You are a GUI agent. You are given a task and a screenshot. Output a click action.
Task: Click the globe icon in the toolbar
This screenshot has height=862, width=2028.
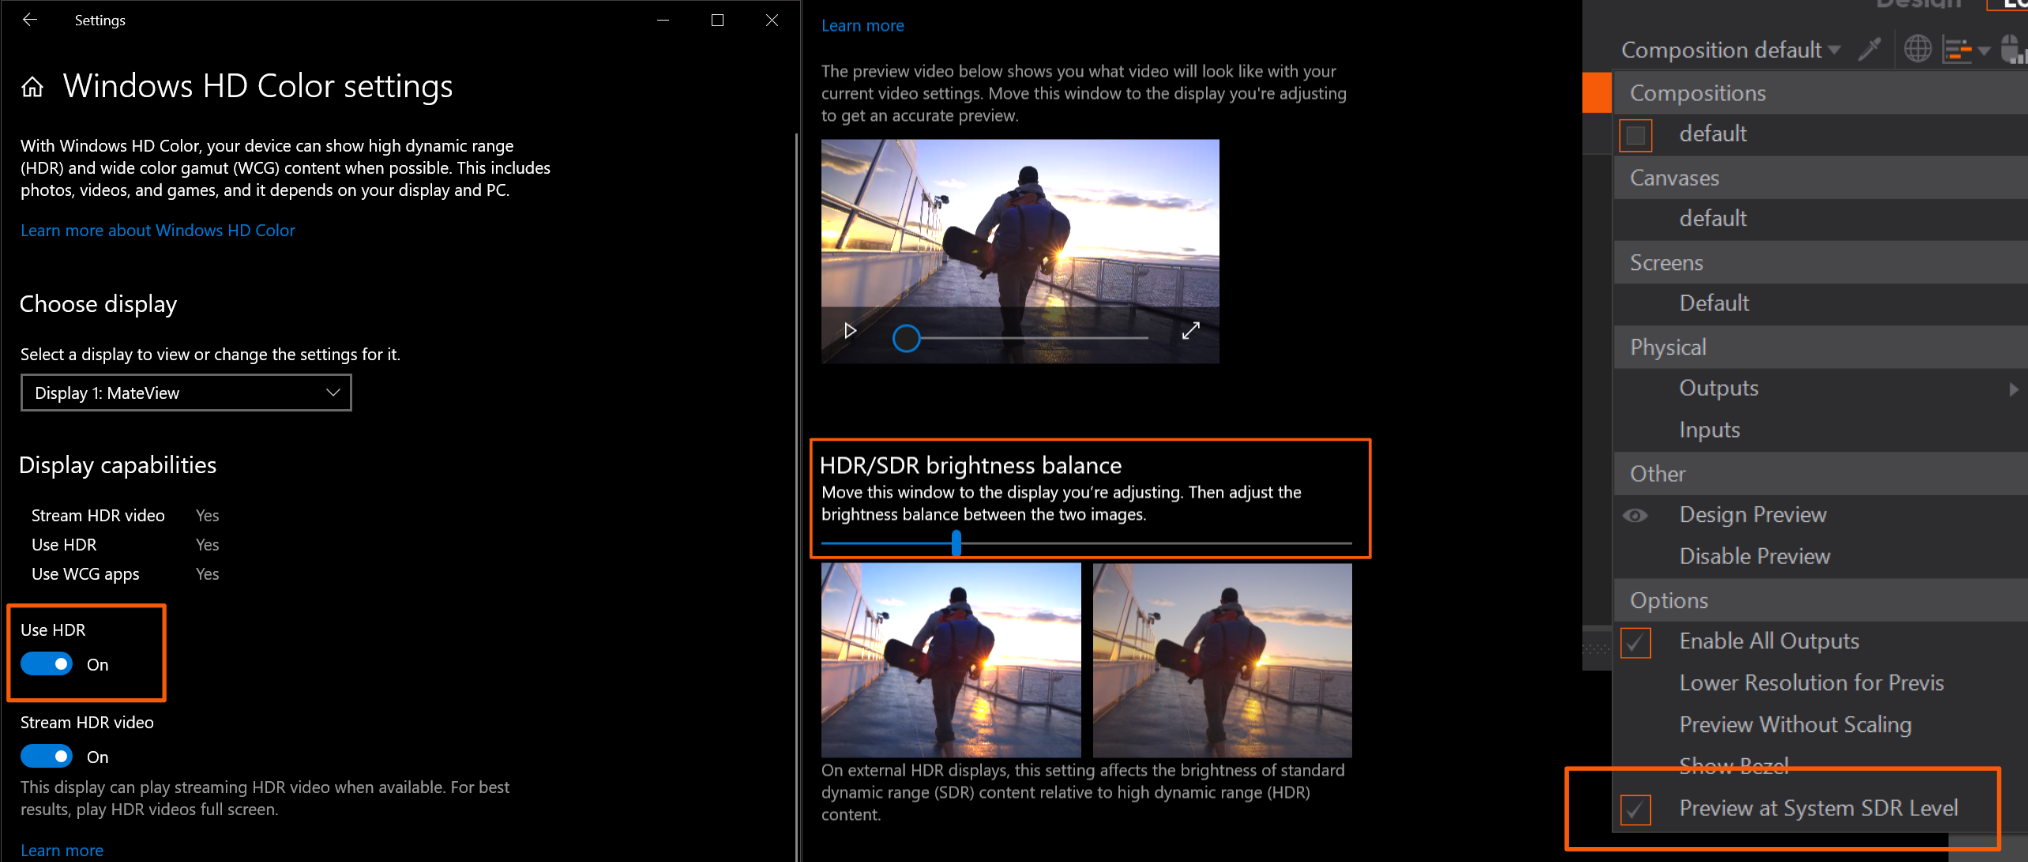pyautogui.click(x=1917, y=49)
